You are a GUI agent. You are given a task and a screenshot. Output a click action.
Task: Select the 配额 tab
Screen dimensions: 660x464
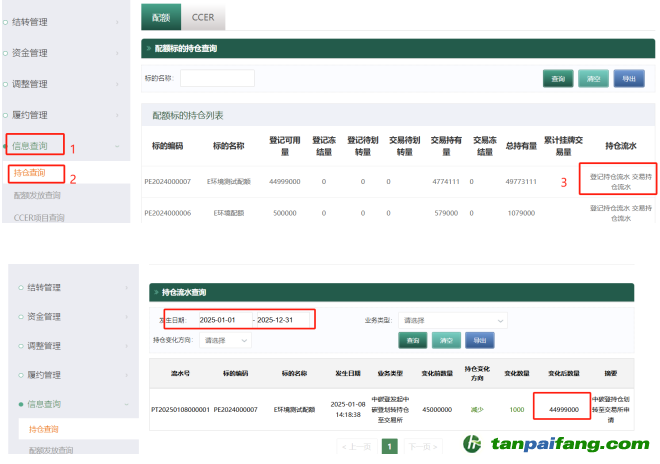160,16
